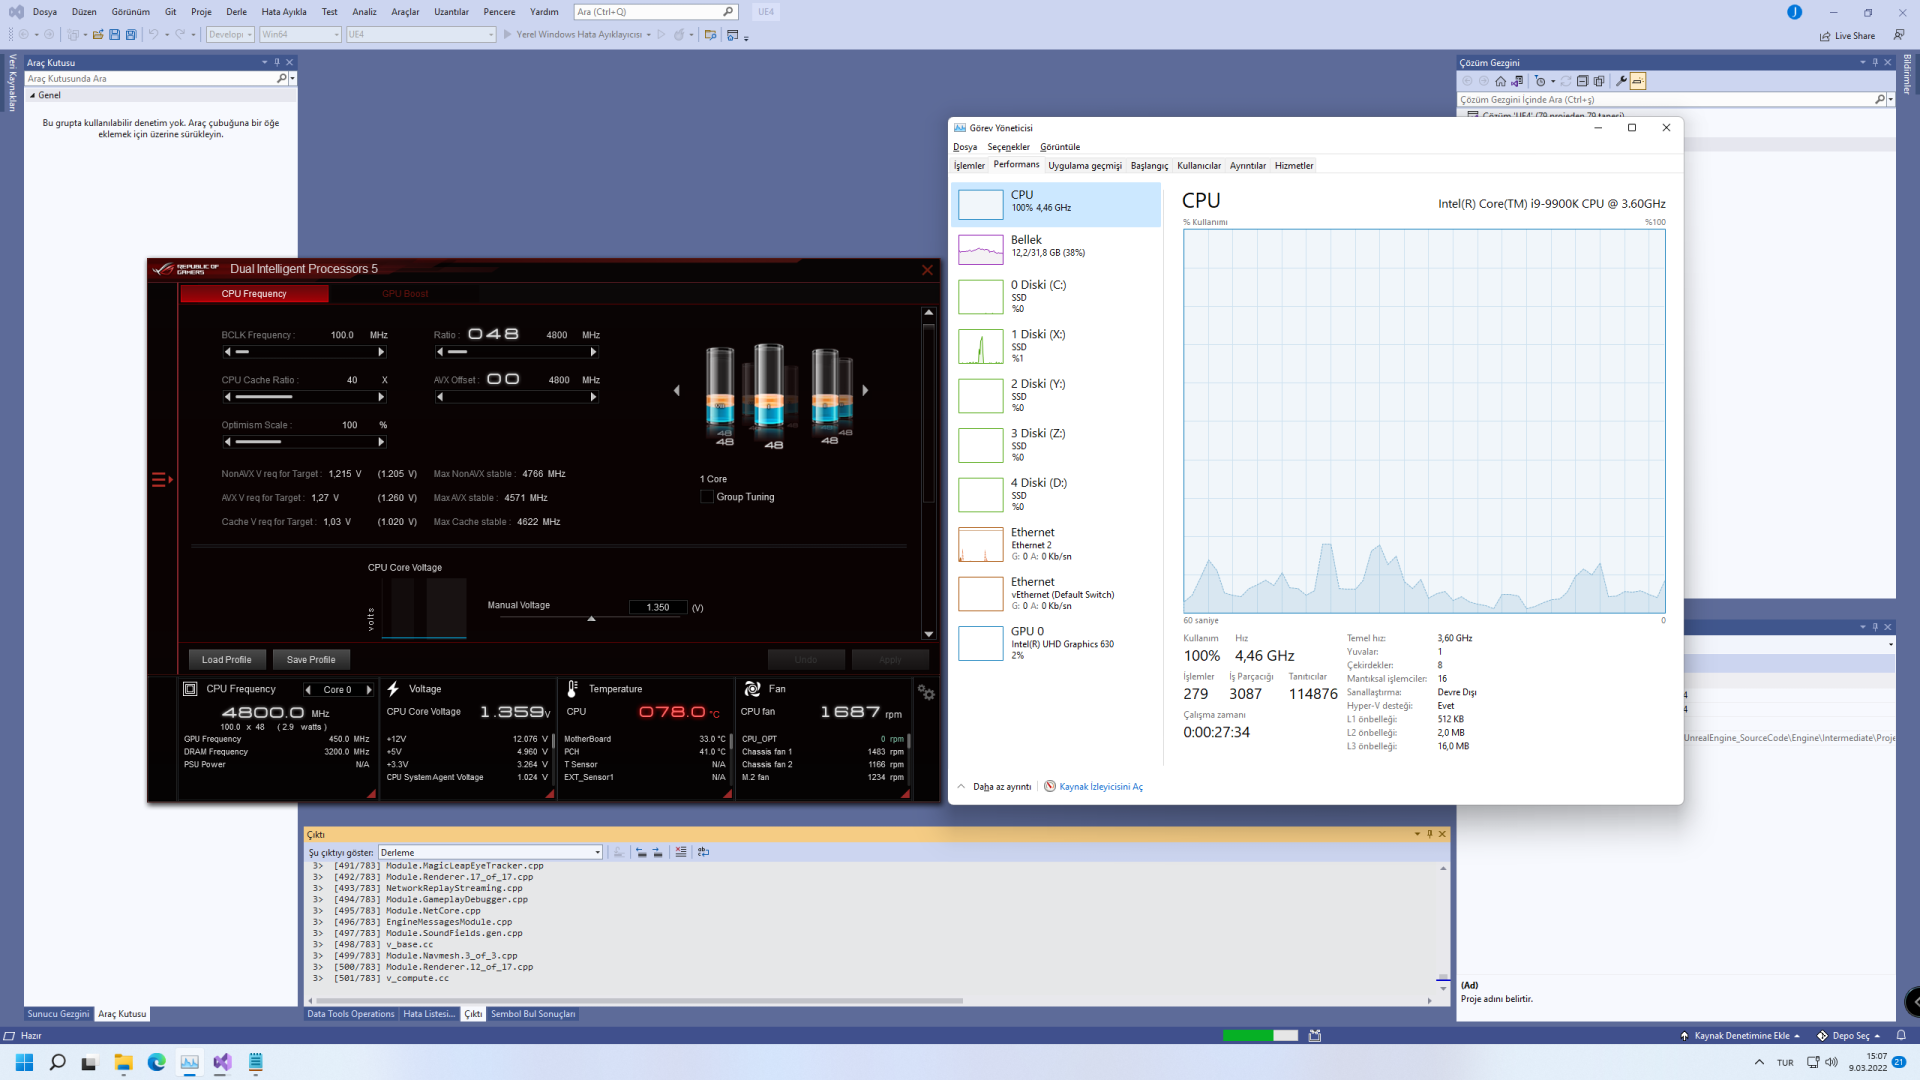Open the Derleme output source dropdown

597,853
